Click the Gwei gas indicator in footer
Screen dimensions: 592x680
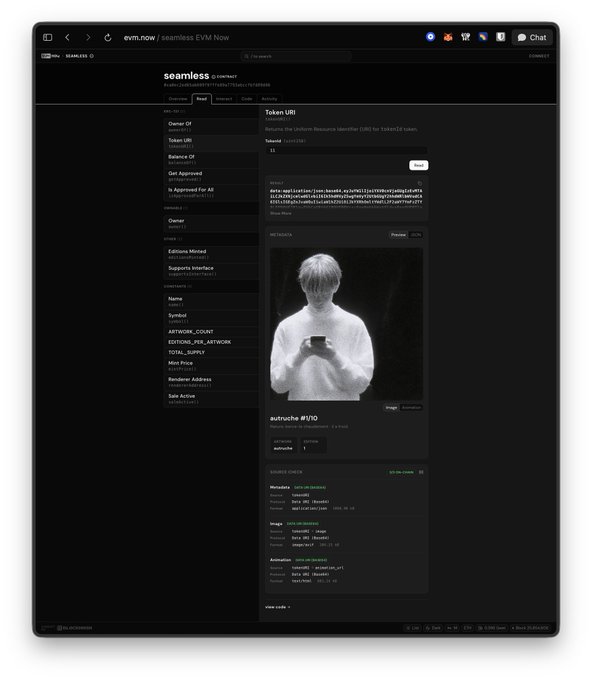pos(492,628)
